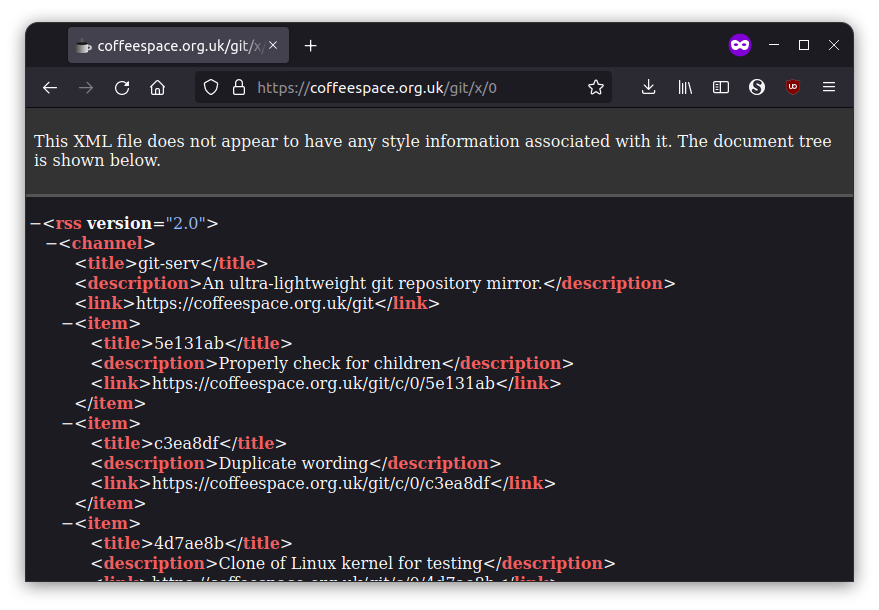Collapse the item containing 5e131ab

(x=67, y=324)
